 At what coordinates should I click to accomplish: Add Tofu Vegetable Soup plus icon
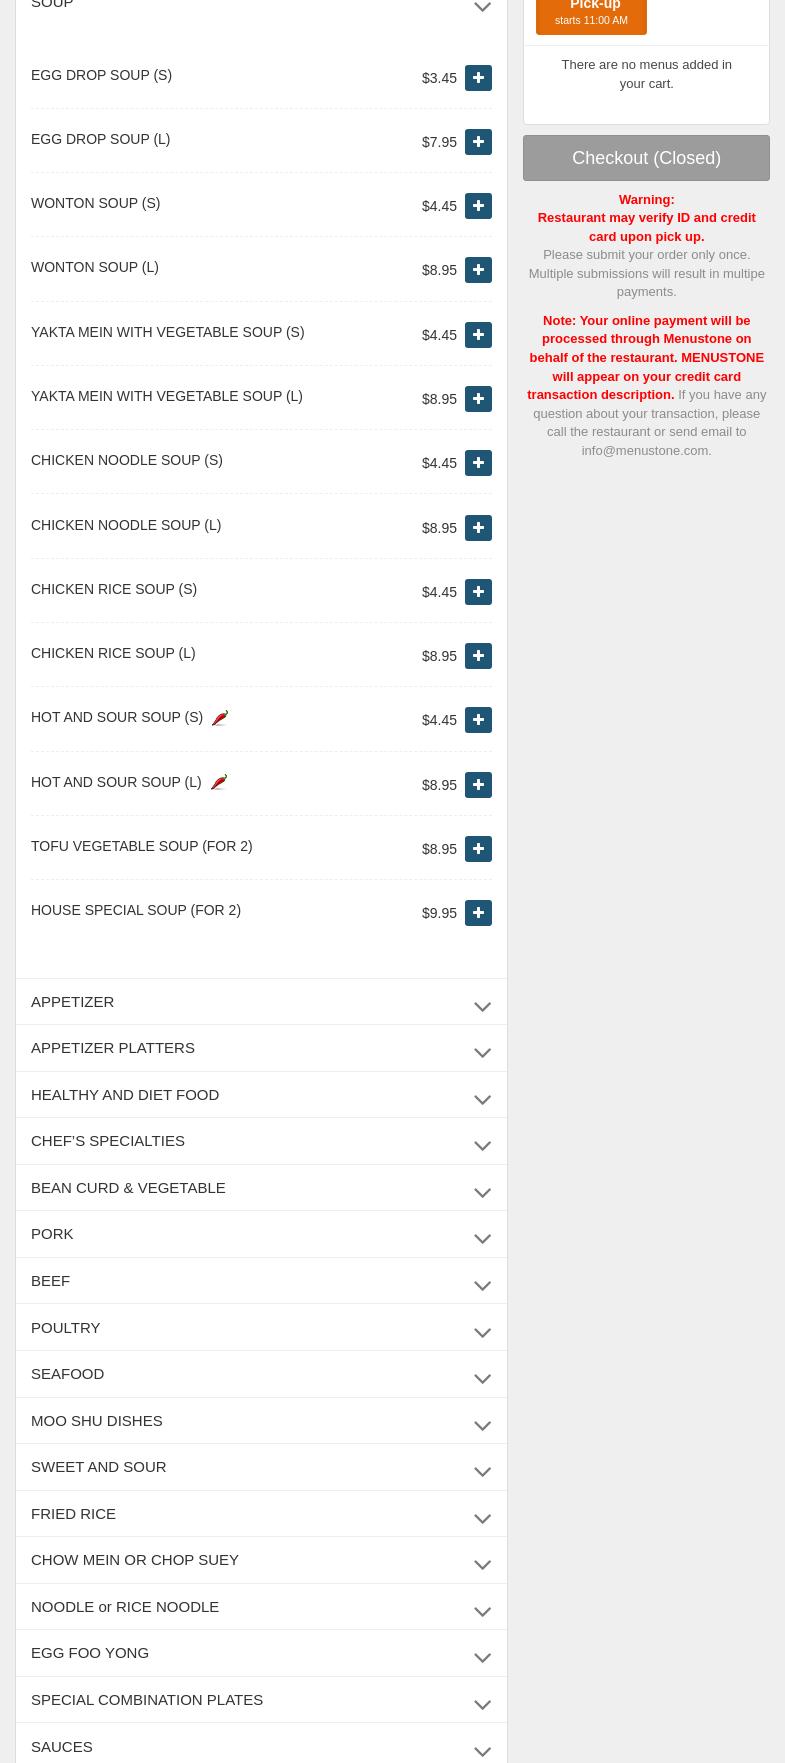tap(478, 849)
